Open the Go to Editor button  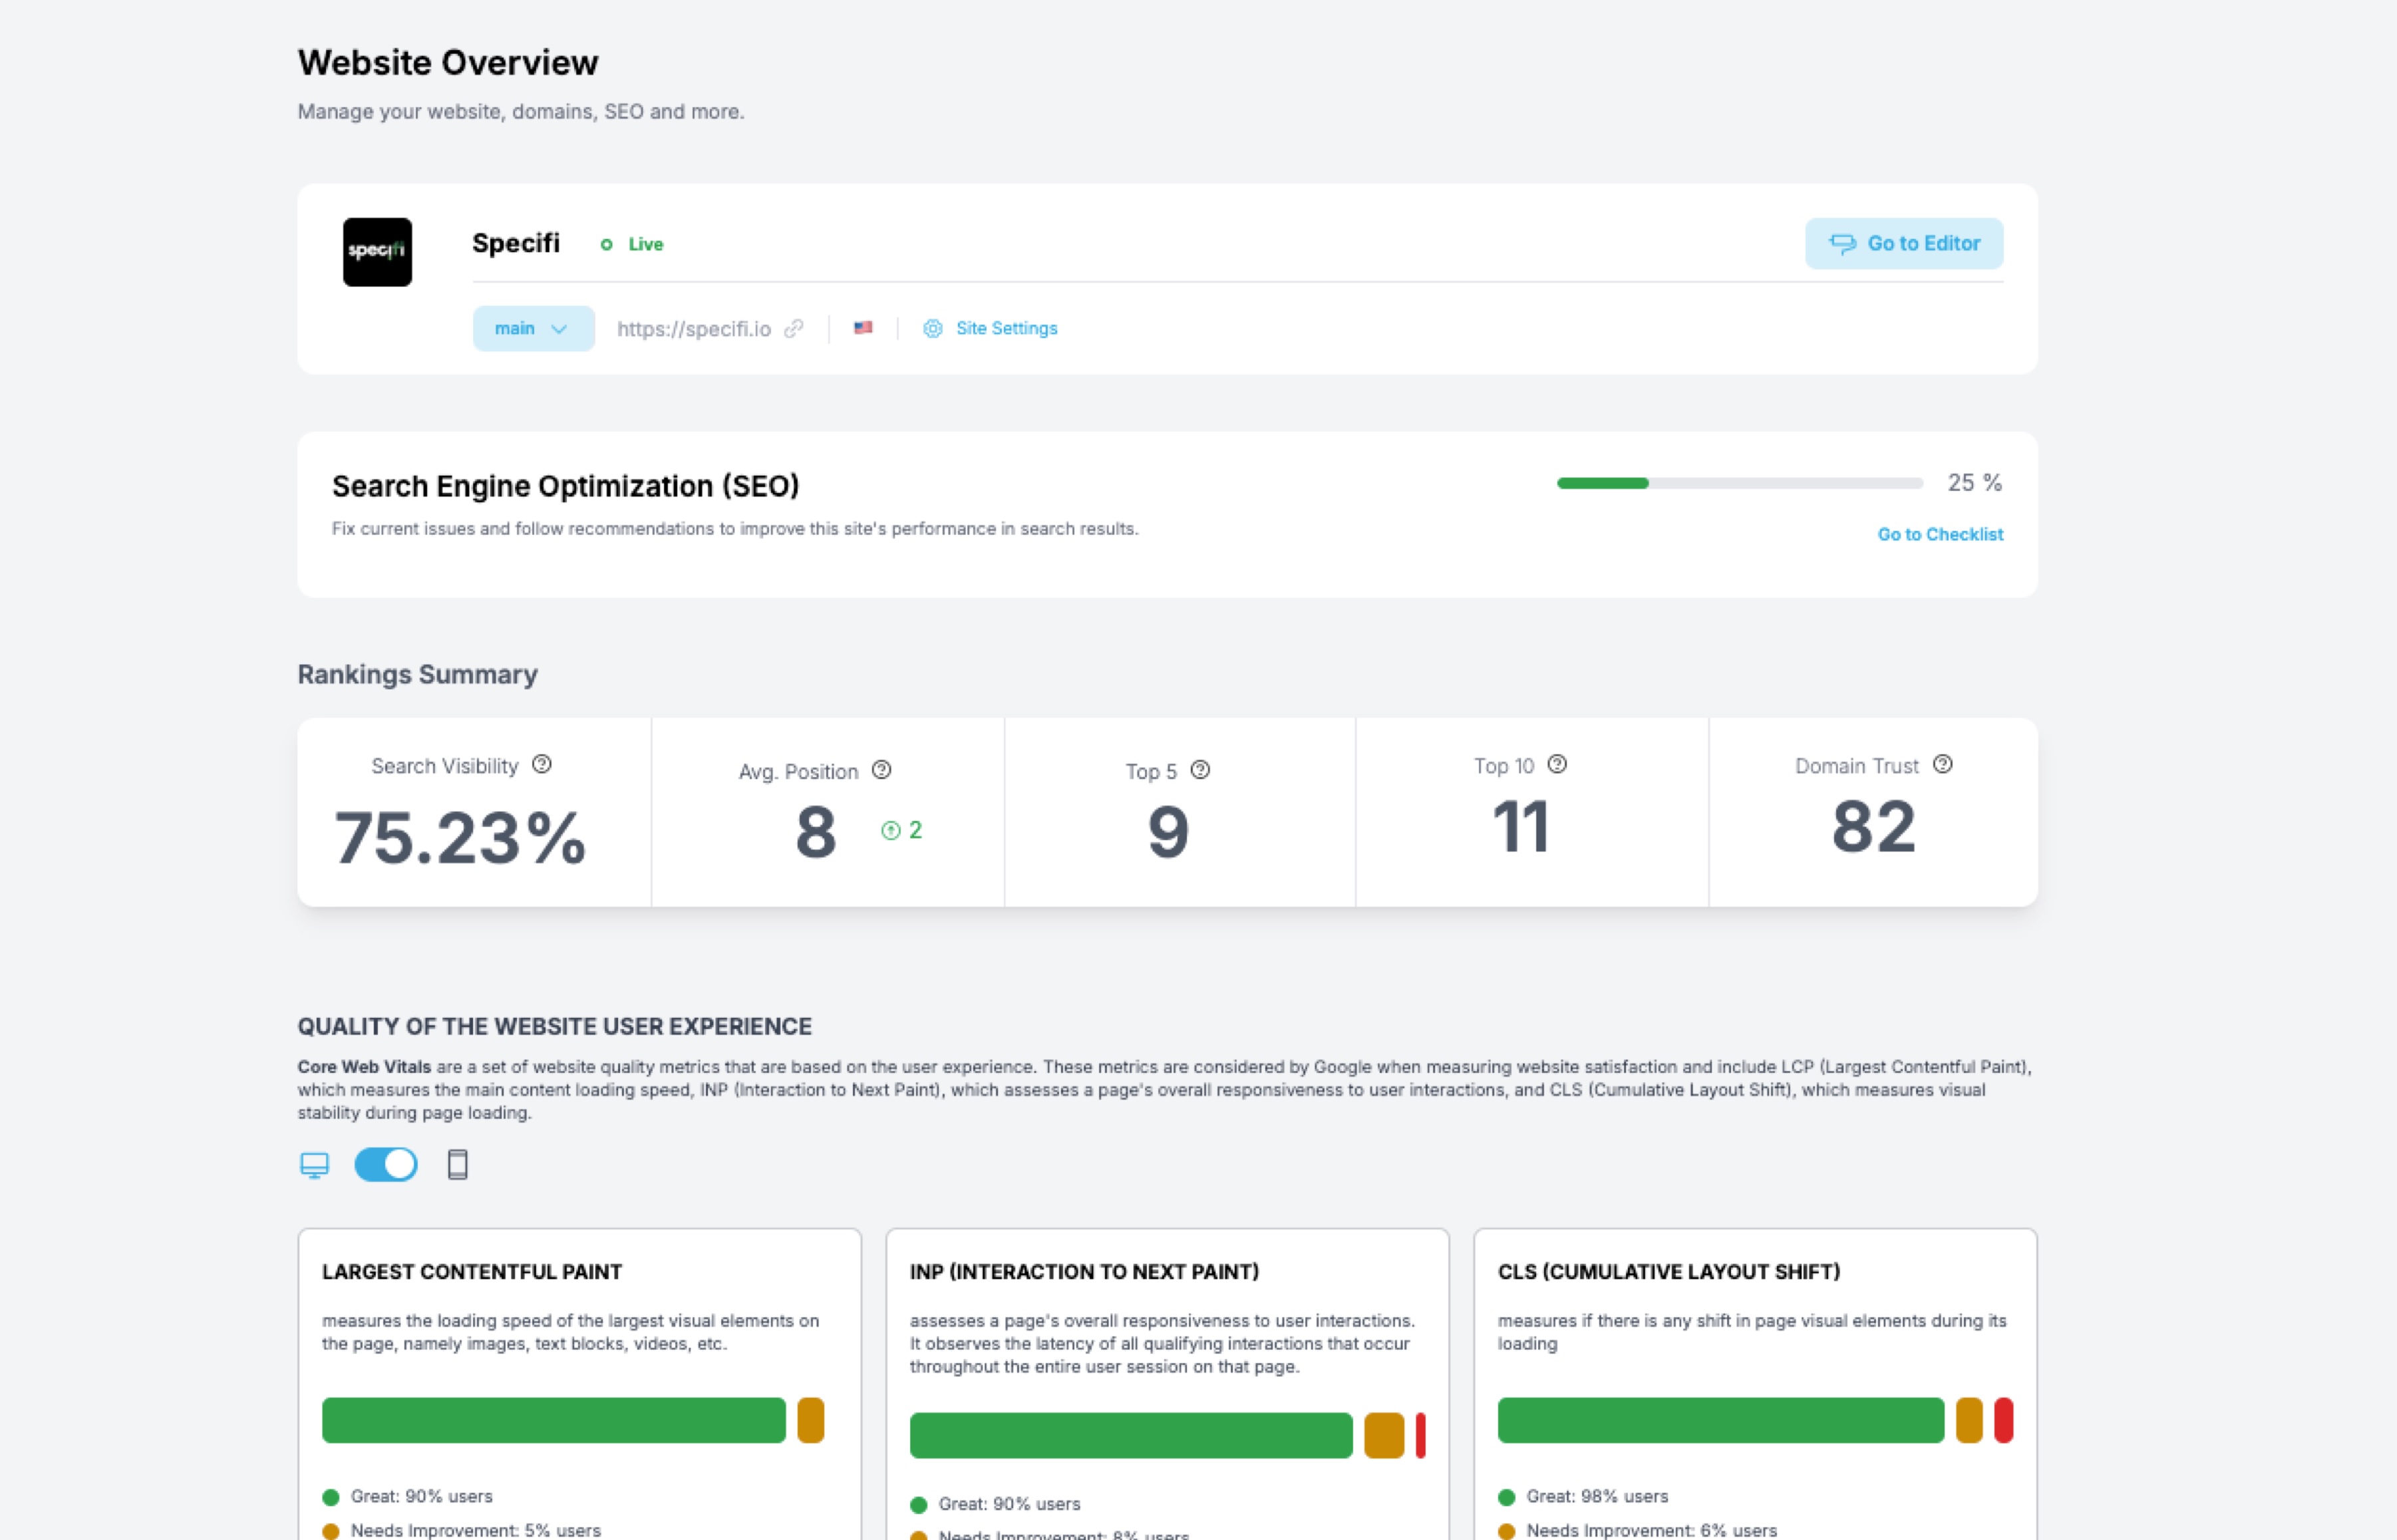(1903, 244)
